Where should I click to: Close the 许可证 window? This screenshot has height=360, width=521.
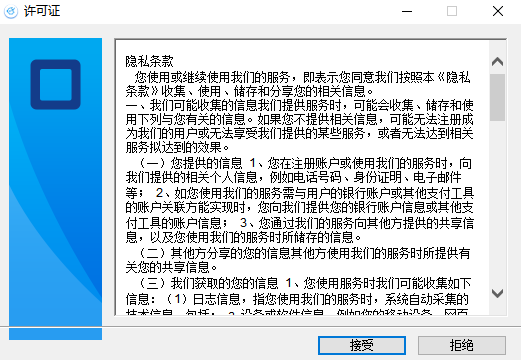pos(498,11)
